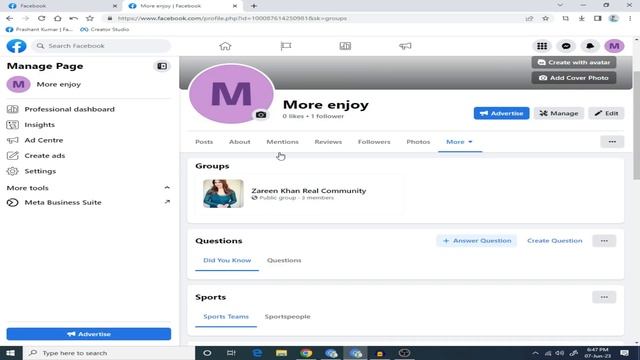The height and width of the screenshot is (360, 640).
Task: Open Meta Business Suite external link arrow
Action: click(x=167, y=202)
